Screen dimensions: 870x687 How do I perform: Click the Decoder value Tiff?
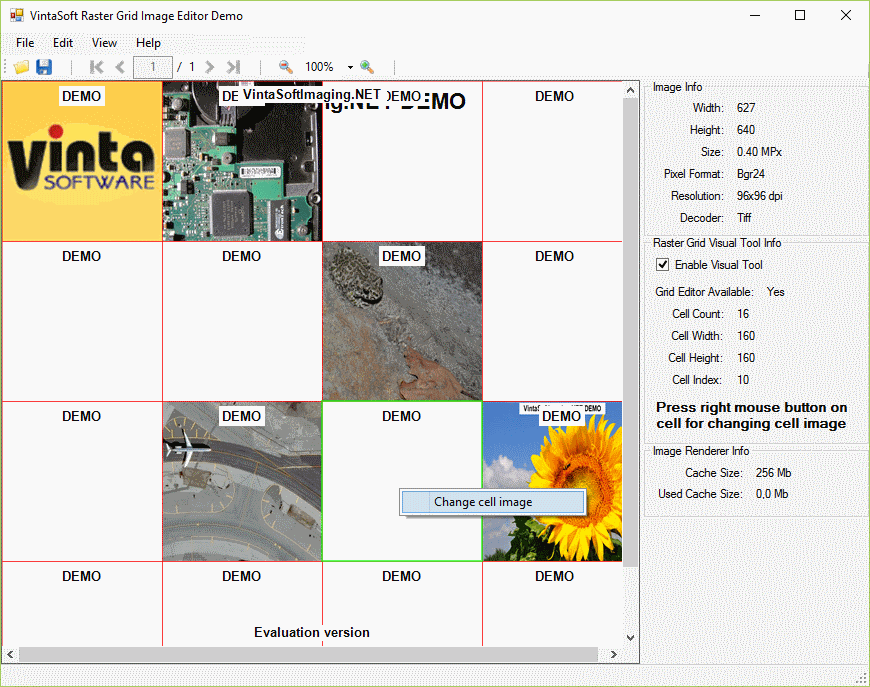click(744, 218)
